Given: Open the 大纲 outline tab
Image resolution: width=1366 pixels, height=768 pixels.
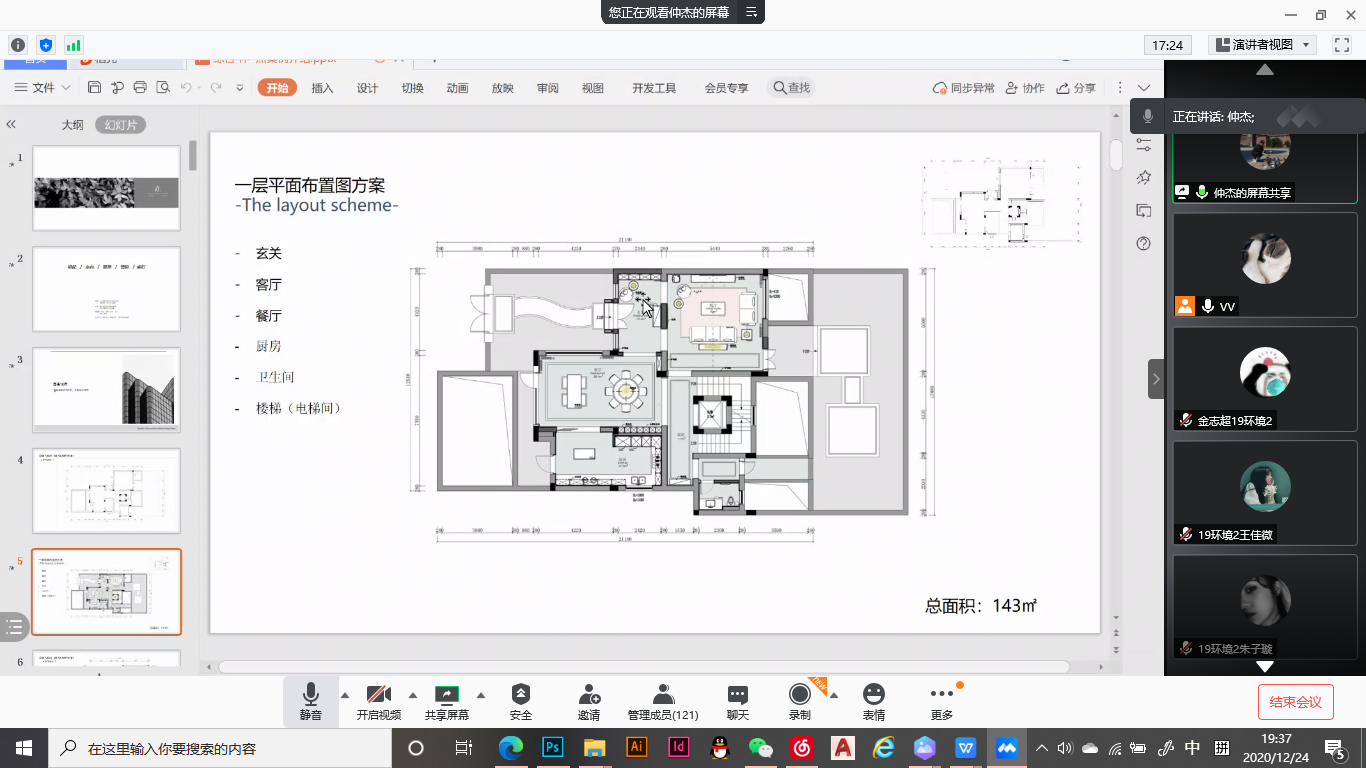Looking at the screenshot, I should (72, 125).
